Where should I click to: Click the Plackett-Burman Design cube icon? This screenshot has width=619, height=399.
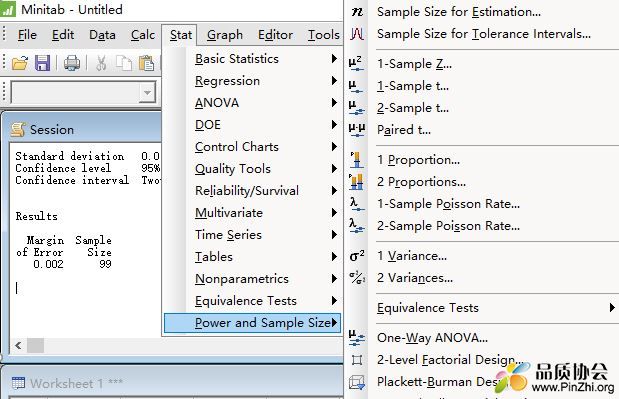tap(357, 382)
